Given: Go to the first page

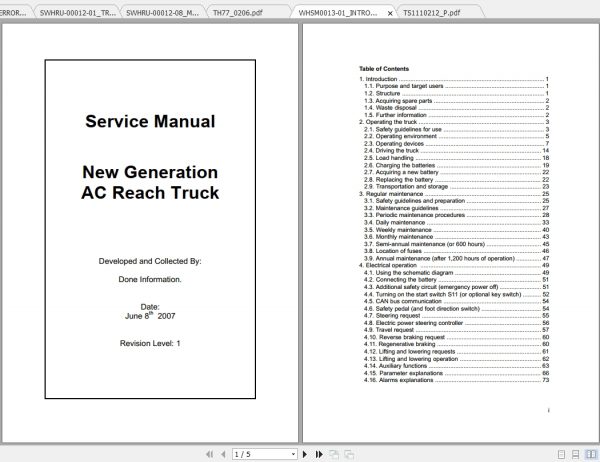Looking at the screenshot, I should click(209, 454).
